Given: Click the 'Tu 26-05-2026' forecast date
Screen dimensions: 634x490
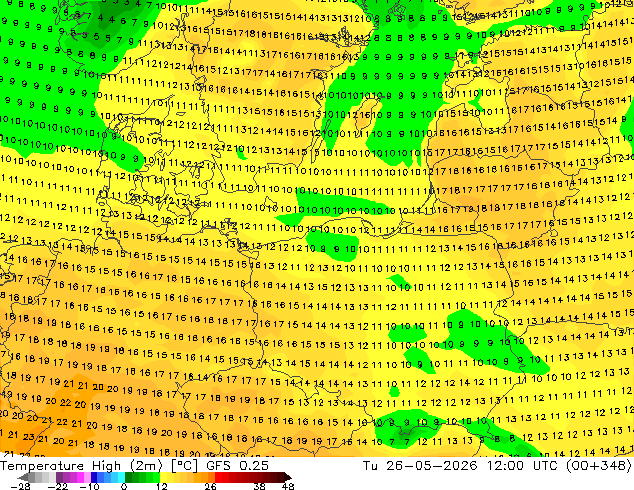Looking at the screenshot, I should pos(420,466).
